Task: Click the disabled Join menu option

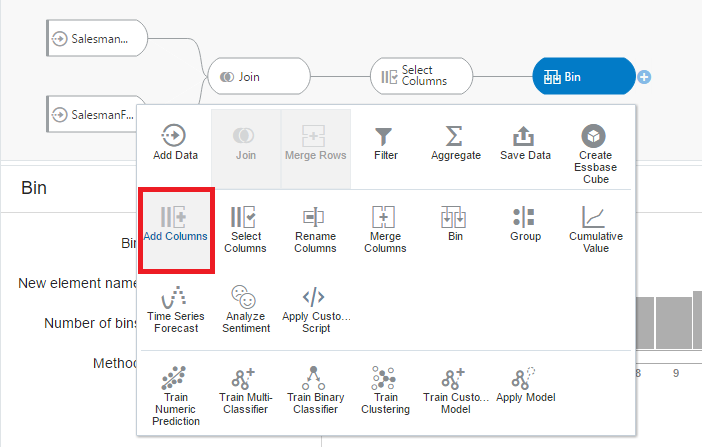Action: coord(246,149)
